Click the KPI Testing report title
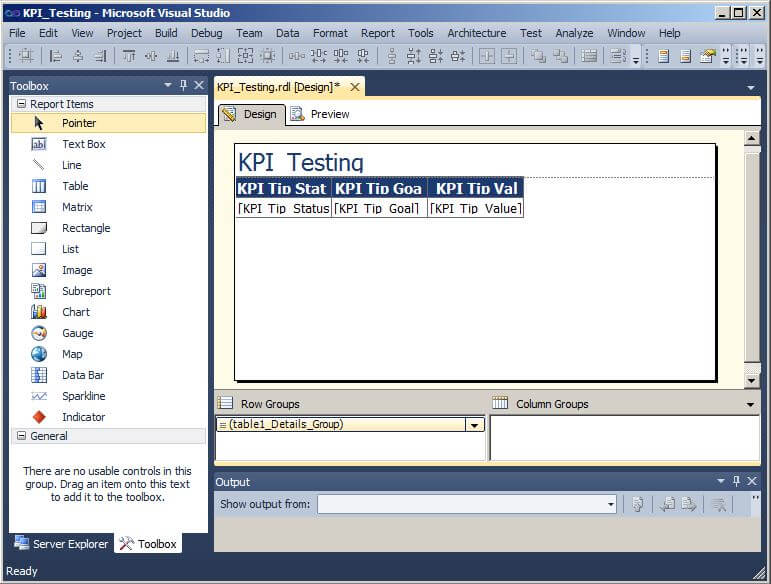 (x=301, y=162)
